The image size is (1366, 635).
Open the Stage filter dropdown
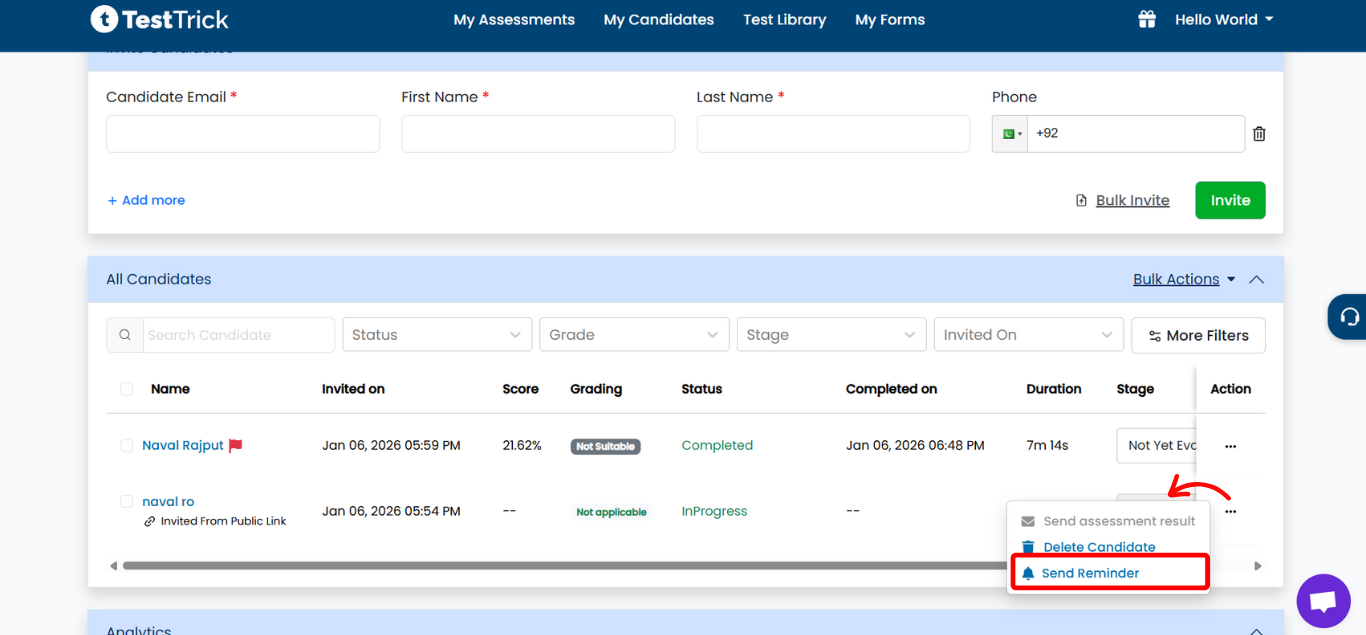click(x=830, y=335)
